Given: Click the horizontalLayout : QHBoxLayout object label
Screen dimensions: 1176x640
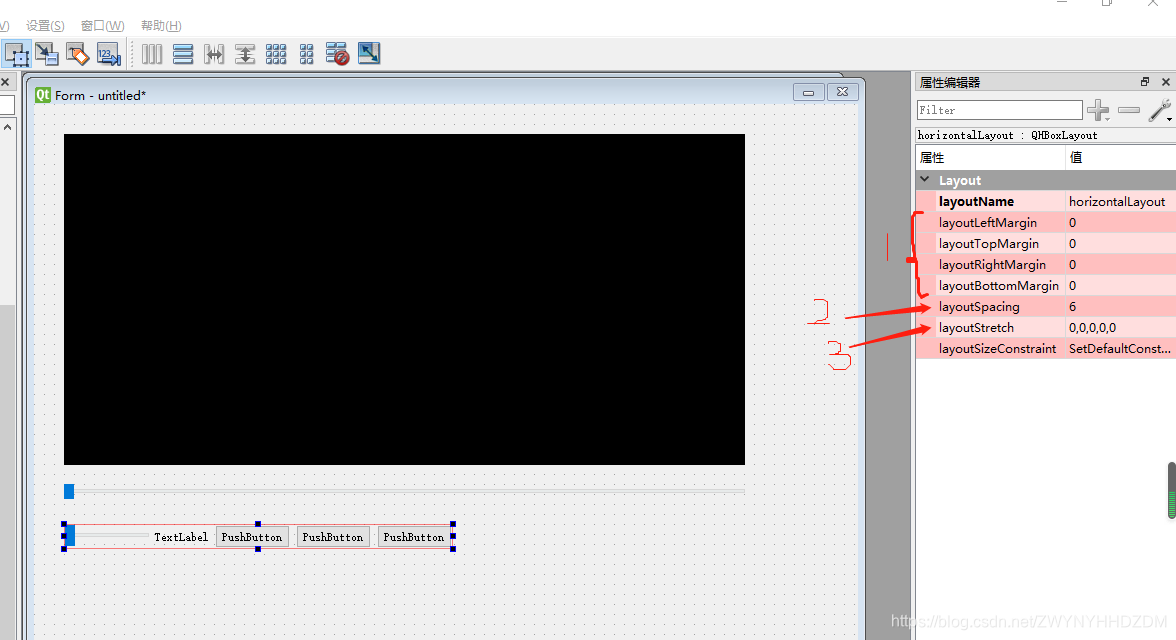Looking at the screenshot, I should click(1007, 135).
